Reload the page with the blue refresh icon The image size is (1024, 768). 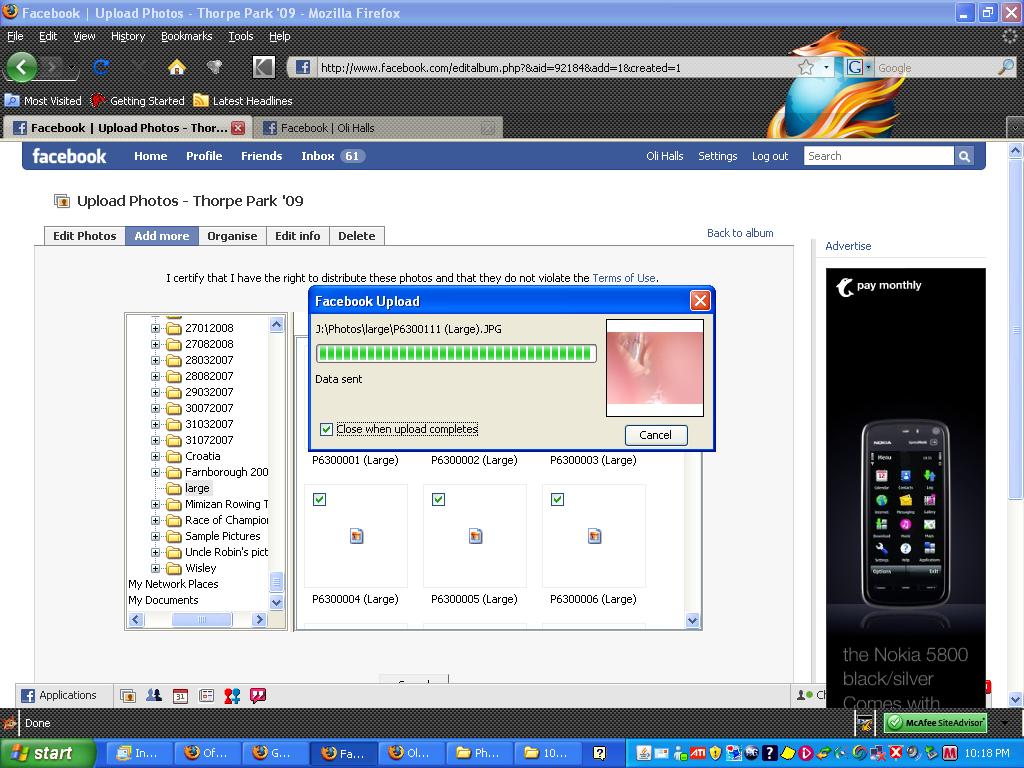click(101, 67)
